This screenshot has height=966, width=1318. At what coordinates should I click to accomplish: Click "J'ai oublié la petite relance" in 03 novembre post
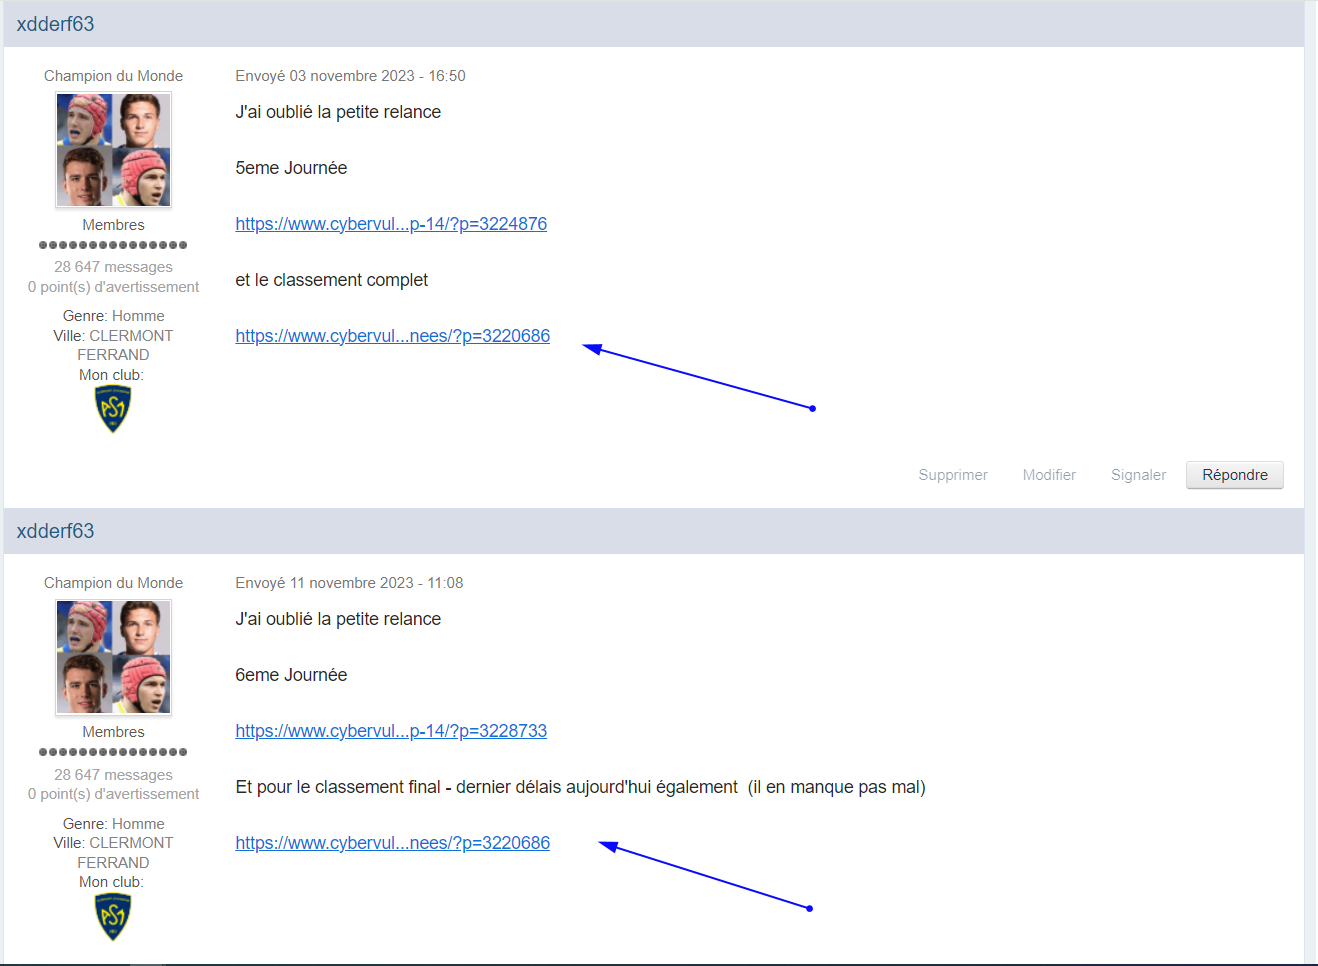(338, 112)
